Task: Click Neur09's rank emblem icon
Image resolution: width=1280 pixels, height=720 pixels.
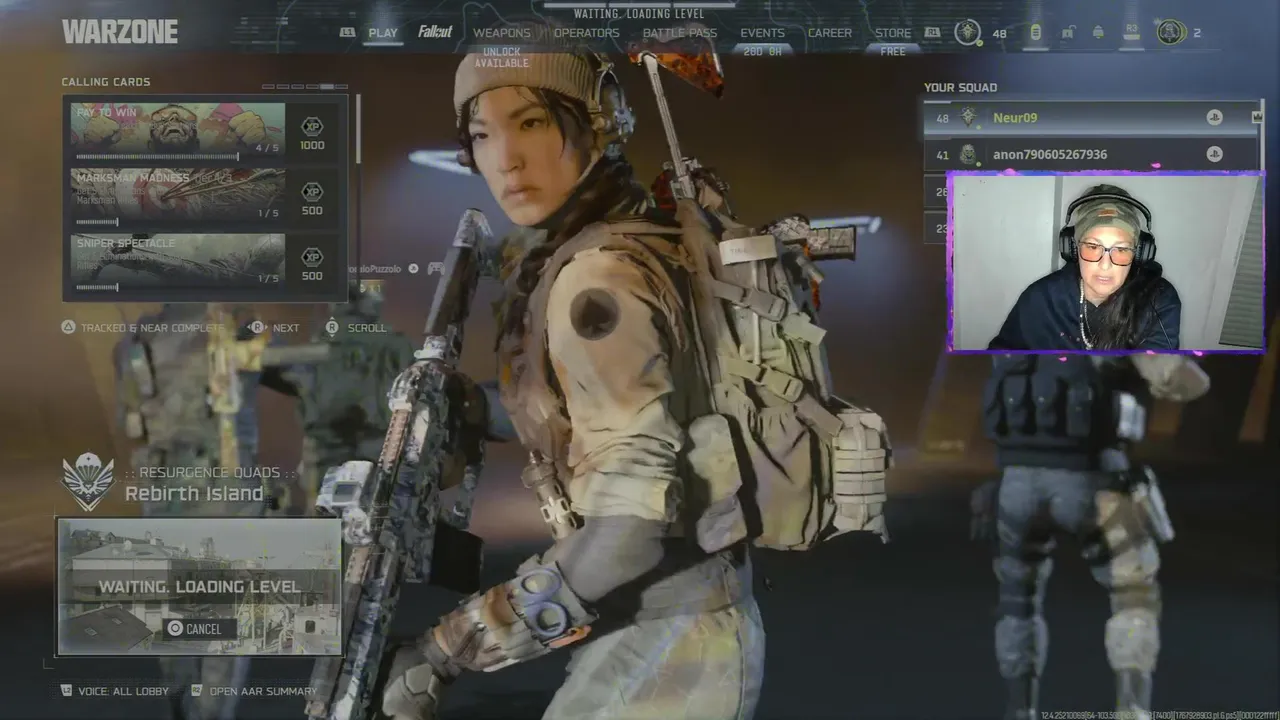Action: click(x=968, y=118)
